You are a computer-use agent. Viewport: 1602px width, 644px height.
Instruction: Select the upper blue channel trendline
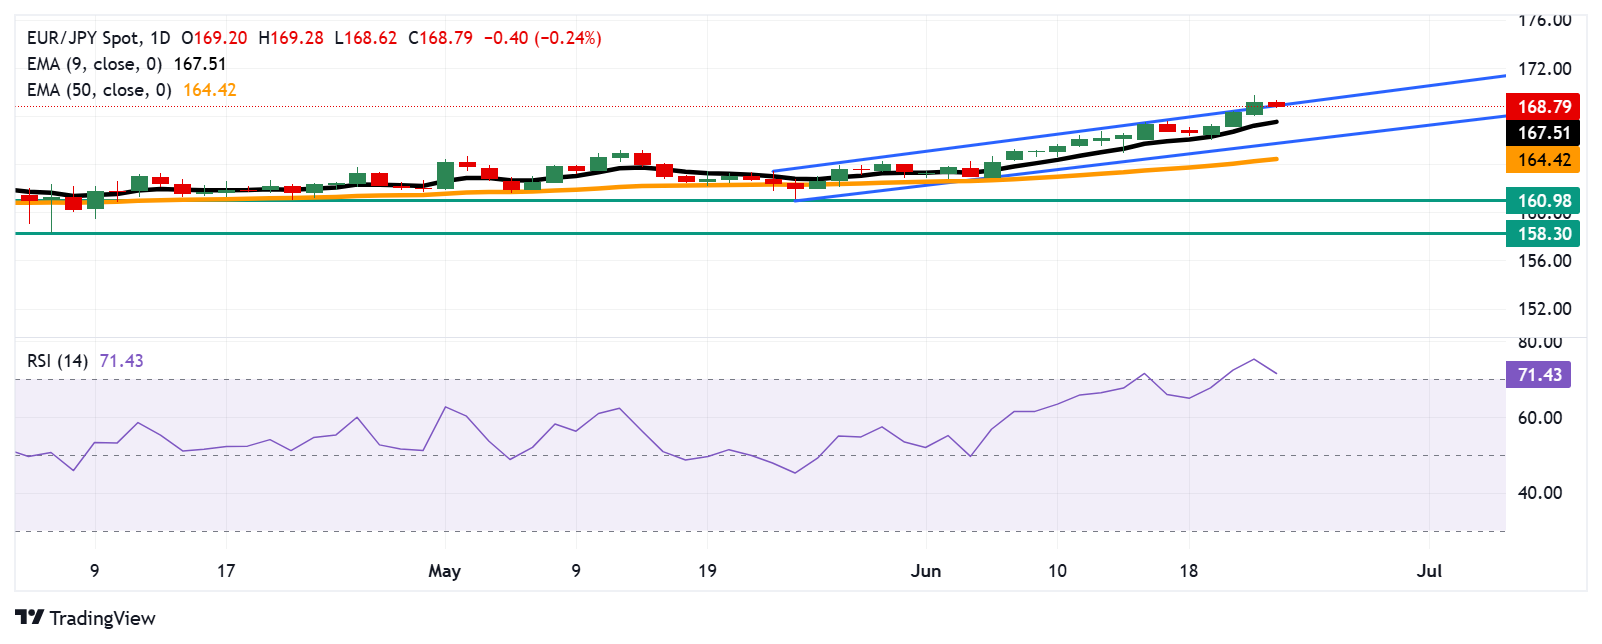(x=1139, y=123)
